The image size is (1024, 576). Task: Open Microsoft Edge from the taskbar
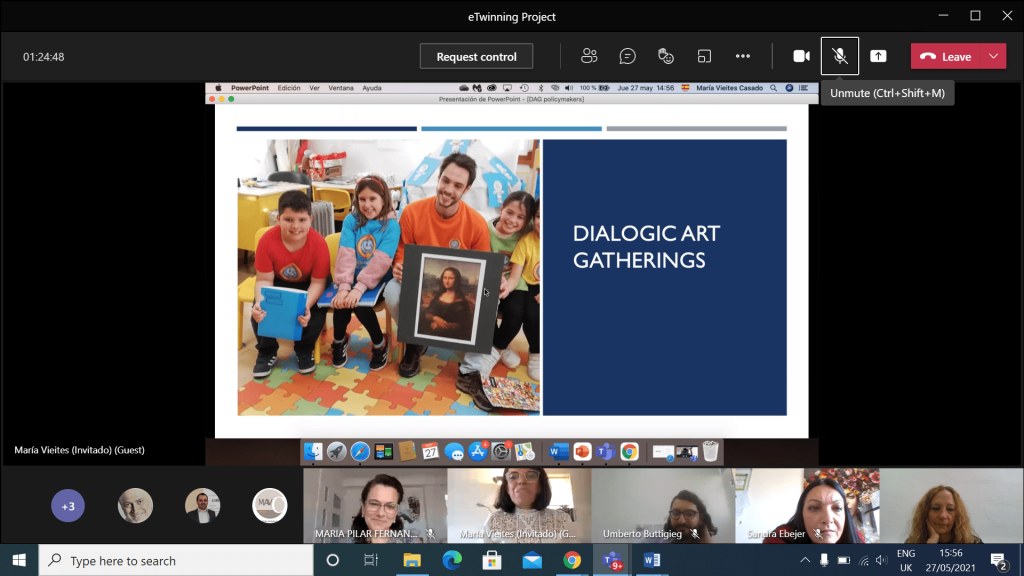coord(450,560)
